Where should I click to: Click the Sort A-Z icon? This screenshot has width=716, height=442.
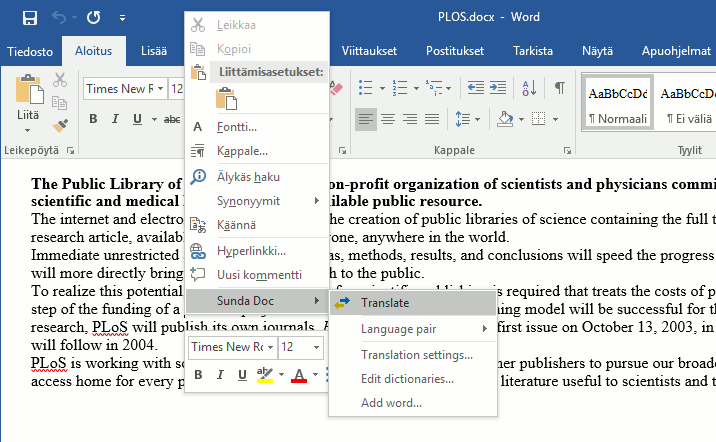click(529, 87)
